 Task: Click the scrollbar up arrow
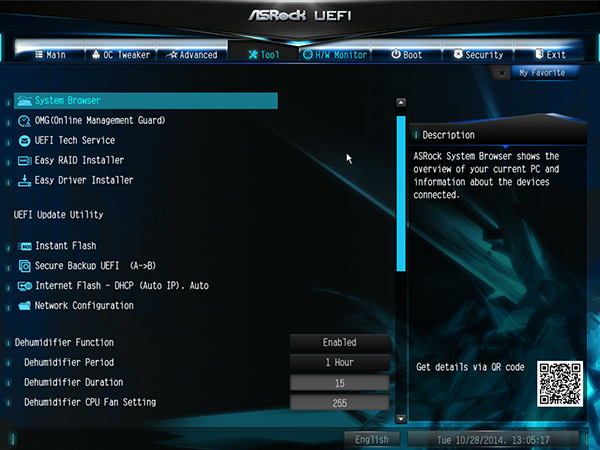[x=401, y=102]
